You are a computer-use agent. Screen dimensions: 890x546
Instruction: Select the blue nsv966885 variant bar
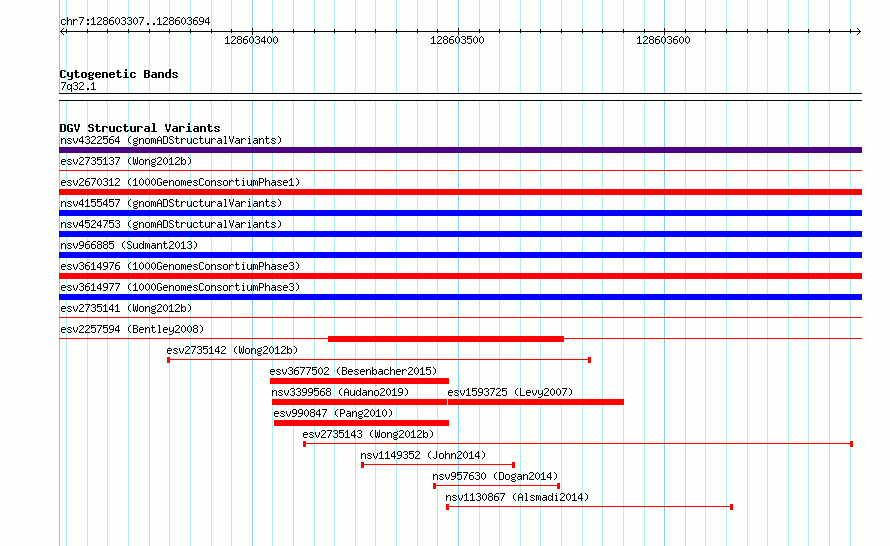point(460,255)
